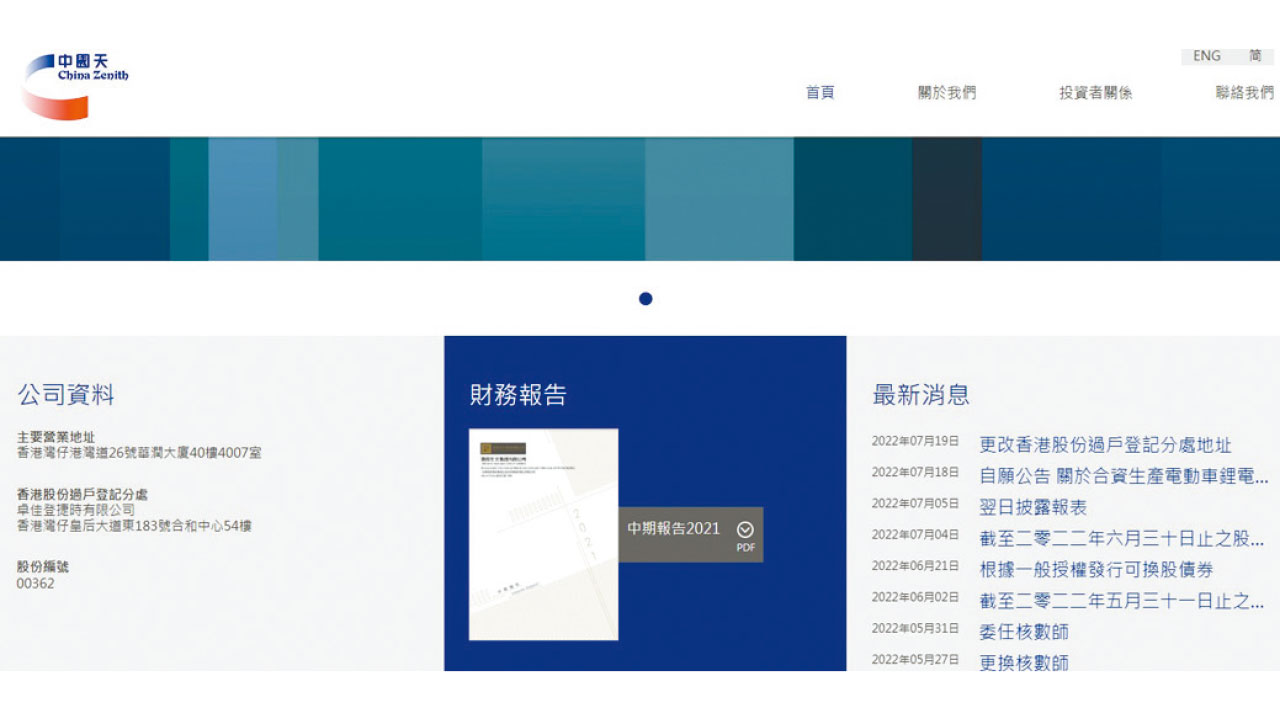Image resolution: width=1280 pixels, height=720 pixels.
Task: Open the 更改香港股份過戶登記分處地址 news link
Action: (x=1104, y=445)
